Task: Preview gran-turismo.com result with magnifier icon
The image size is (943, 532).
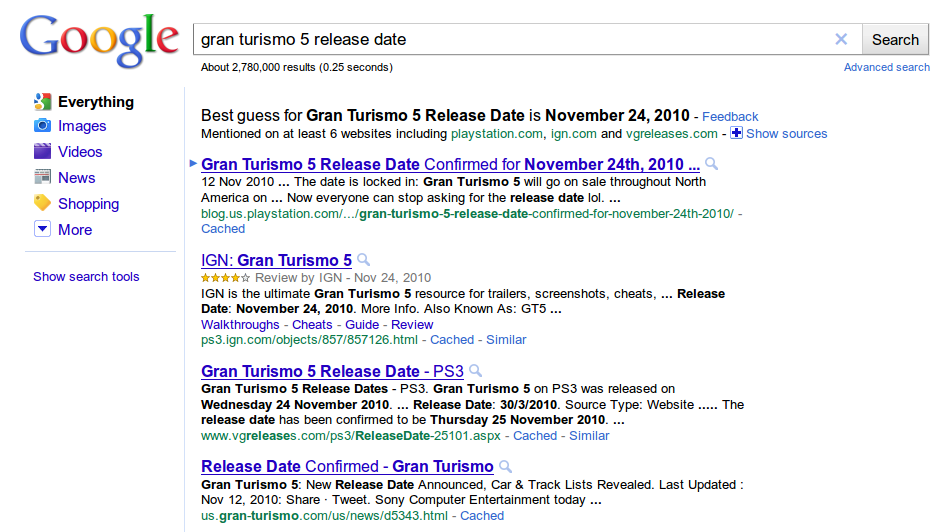Action: 506,466
